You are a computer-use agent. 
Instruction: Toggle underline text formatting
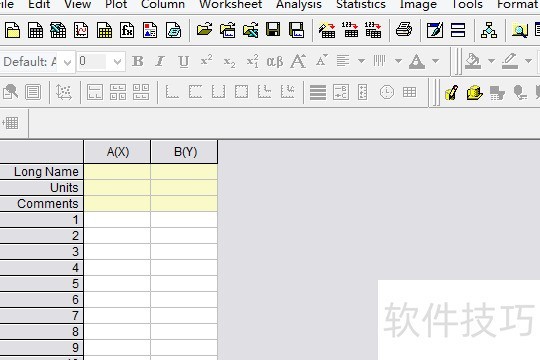183,61
